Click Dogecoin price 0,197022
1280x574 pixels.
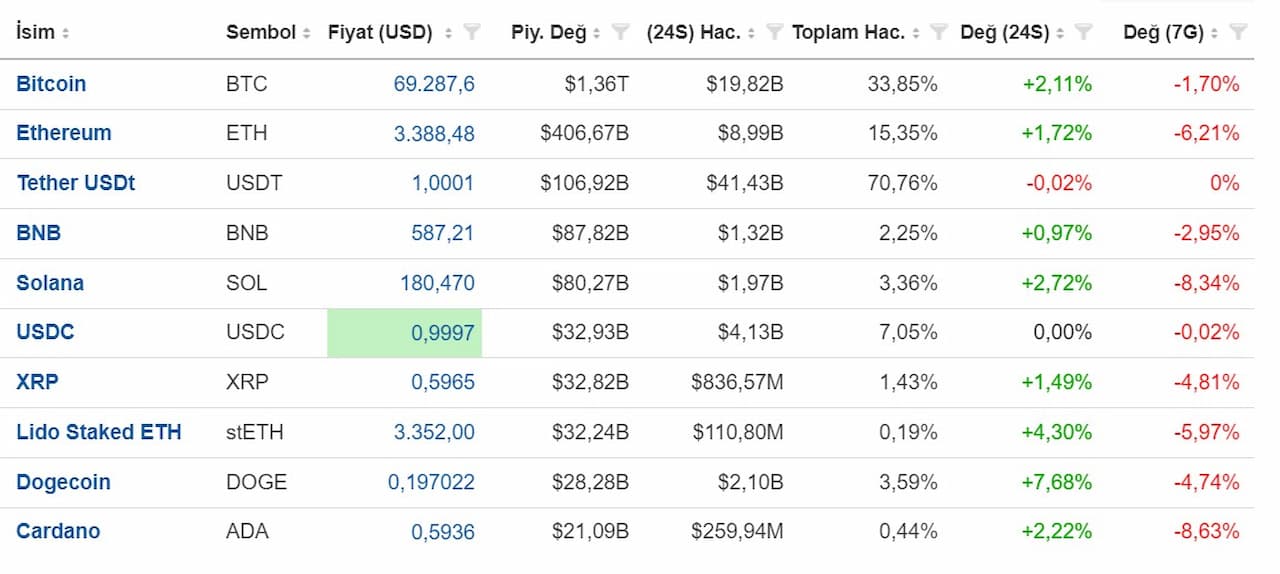click(432, 482)
